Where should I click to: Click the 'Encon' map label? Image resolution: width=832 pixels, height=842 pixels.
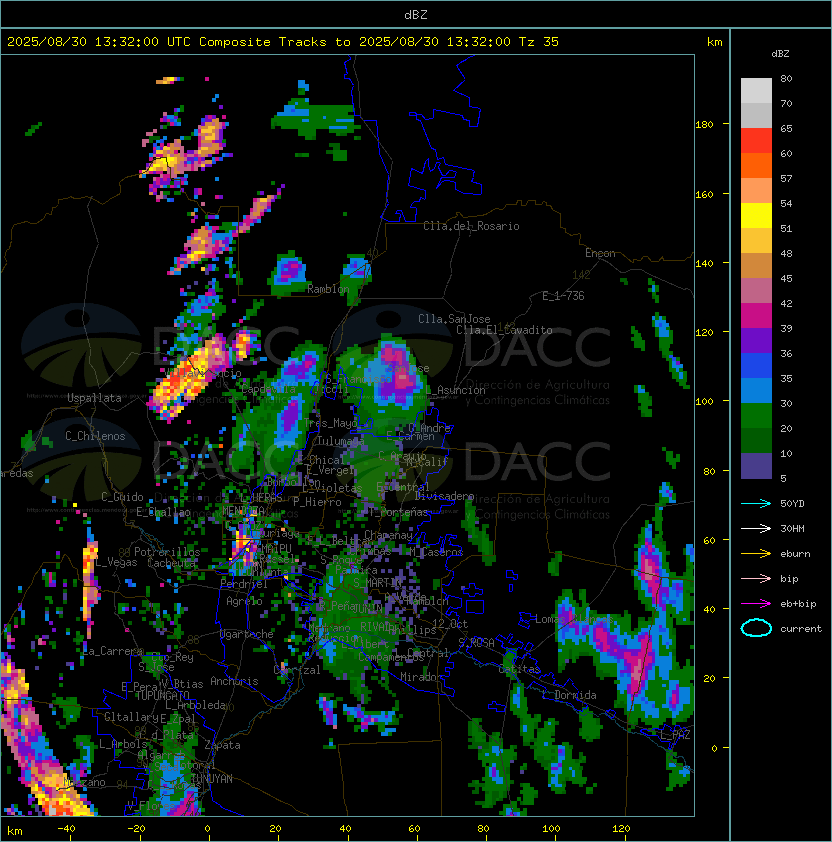coord(600,253)
